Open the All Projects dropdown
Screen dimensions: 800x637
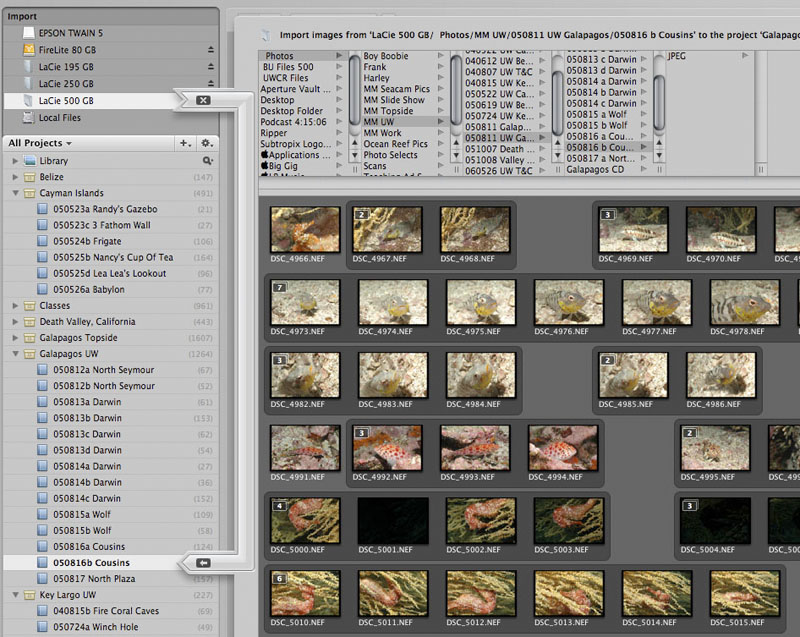point(40,143)
